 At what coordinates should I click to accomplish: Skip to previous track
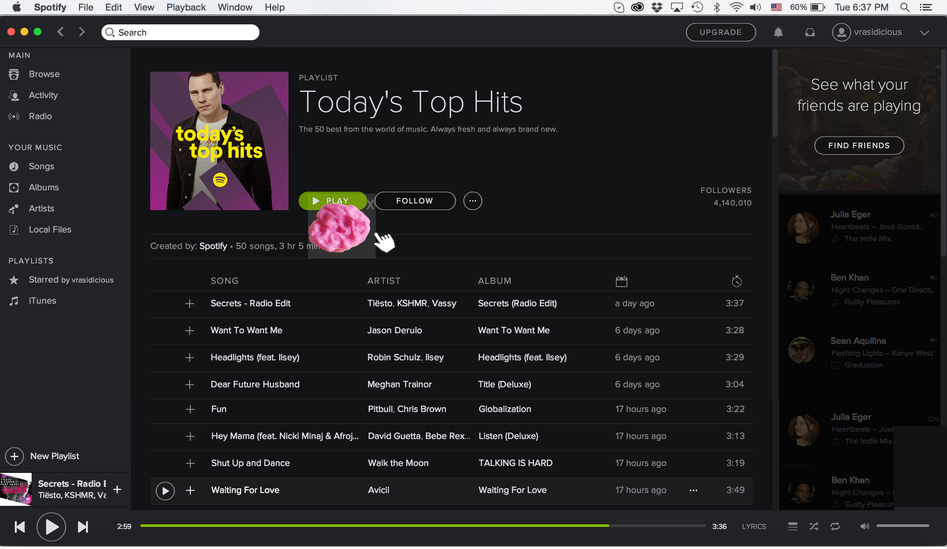pyautogui.click(x=20, y=527)
